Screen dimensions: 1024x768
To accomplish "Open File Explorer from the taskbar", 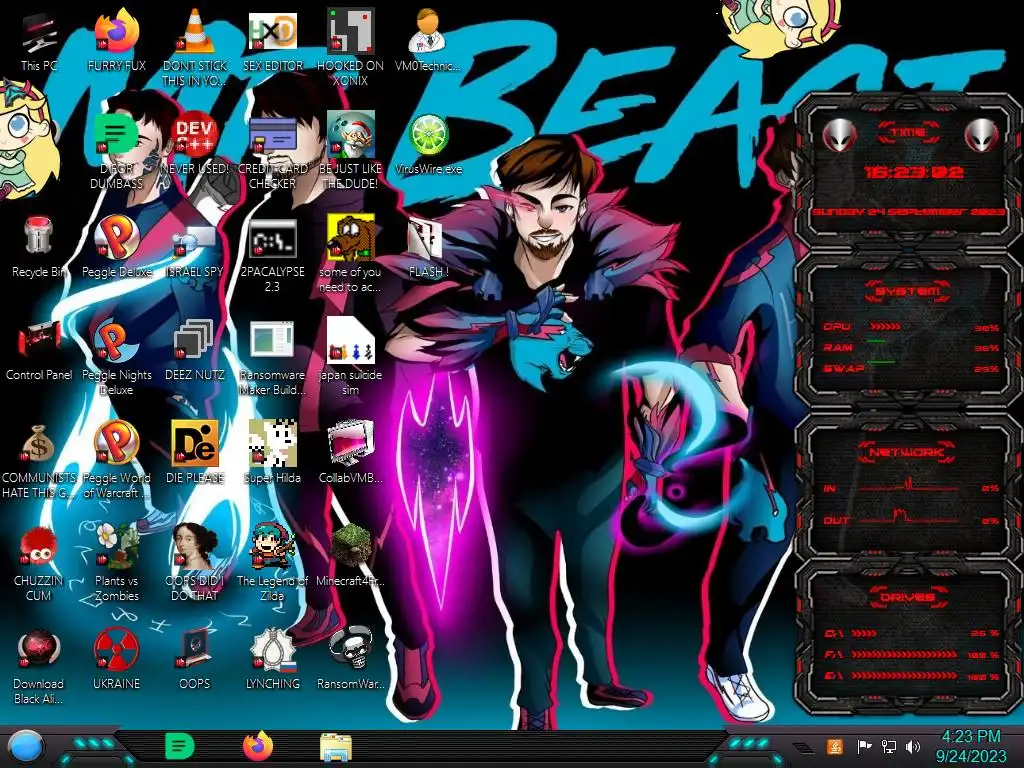I will [x=336, y=747].
